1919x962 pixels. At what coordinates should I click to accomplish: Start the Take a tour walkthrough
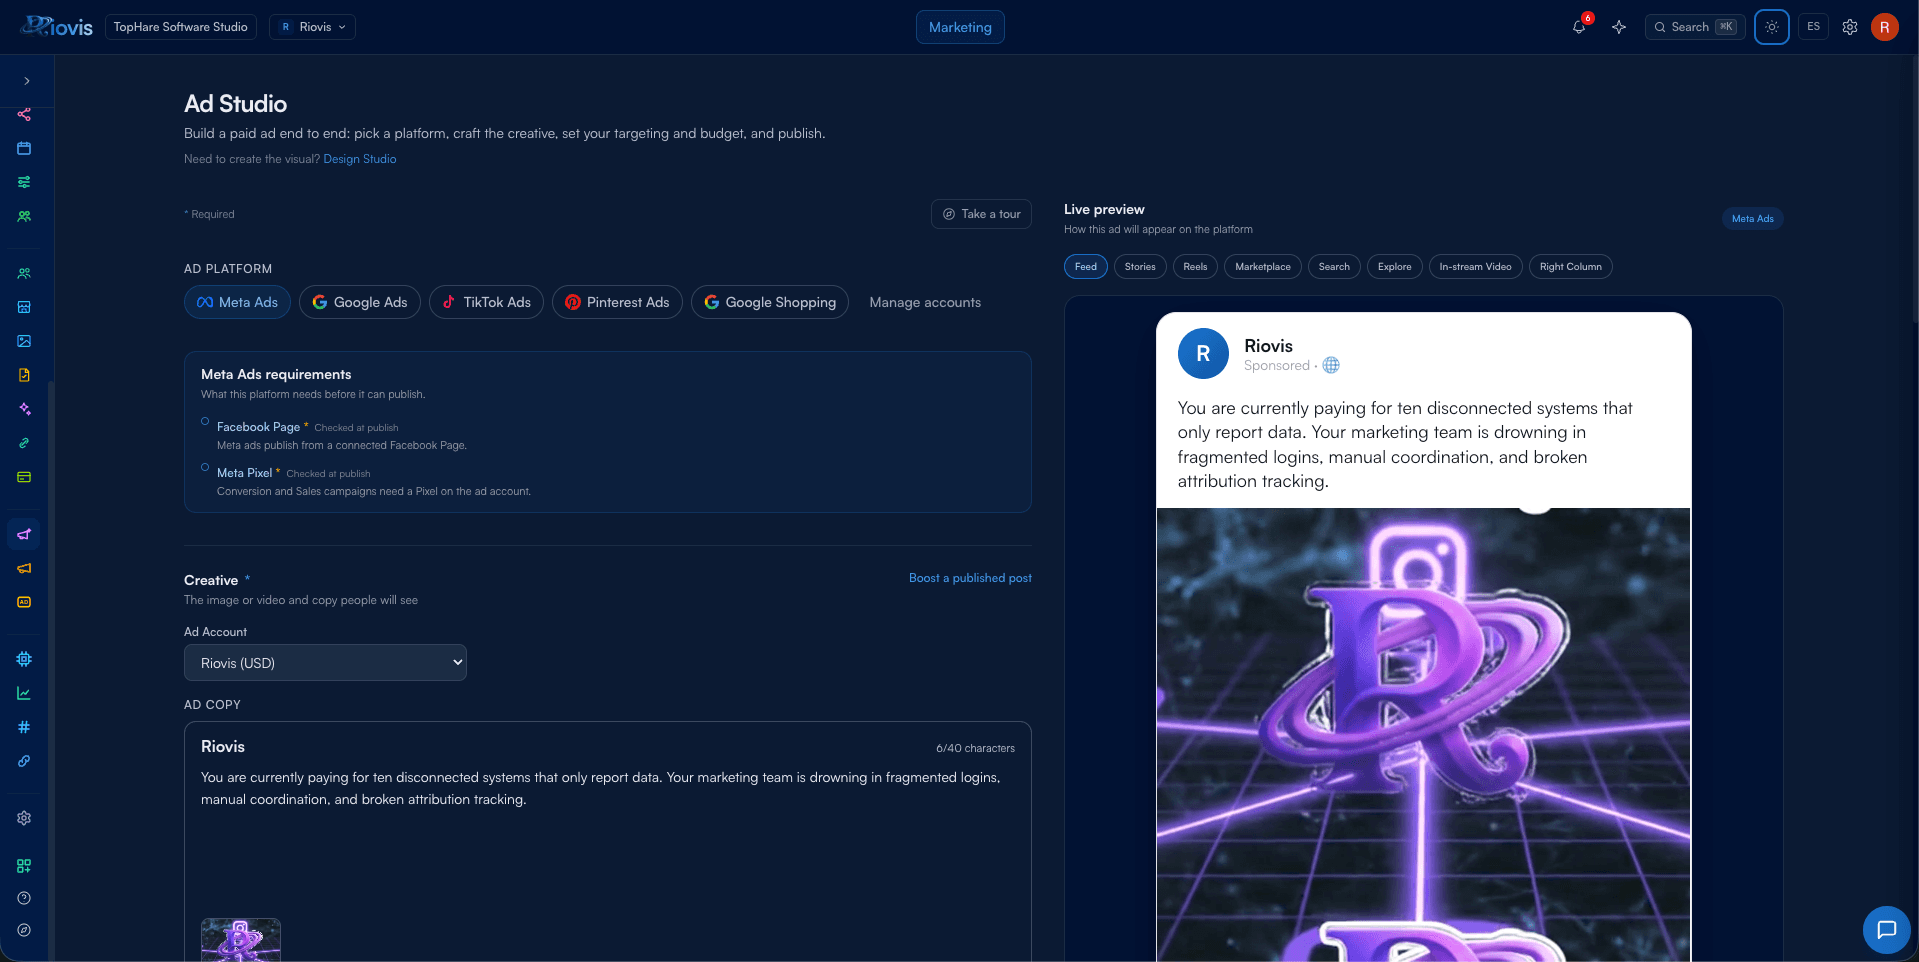tap(981, 214)
